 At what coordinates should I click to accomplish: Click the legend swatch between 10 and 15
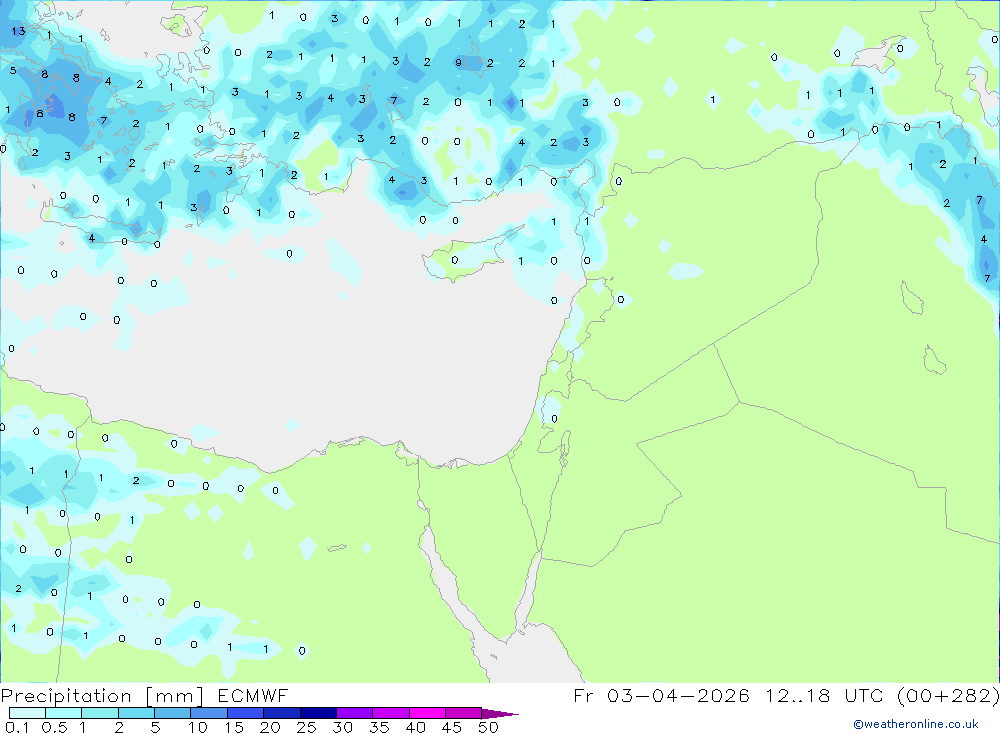click(x=209, y=713)
